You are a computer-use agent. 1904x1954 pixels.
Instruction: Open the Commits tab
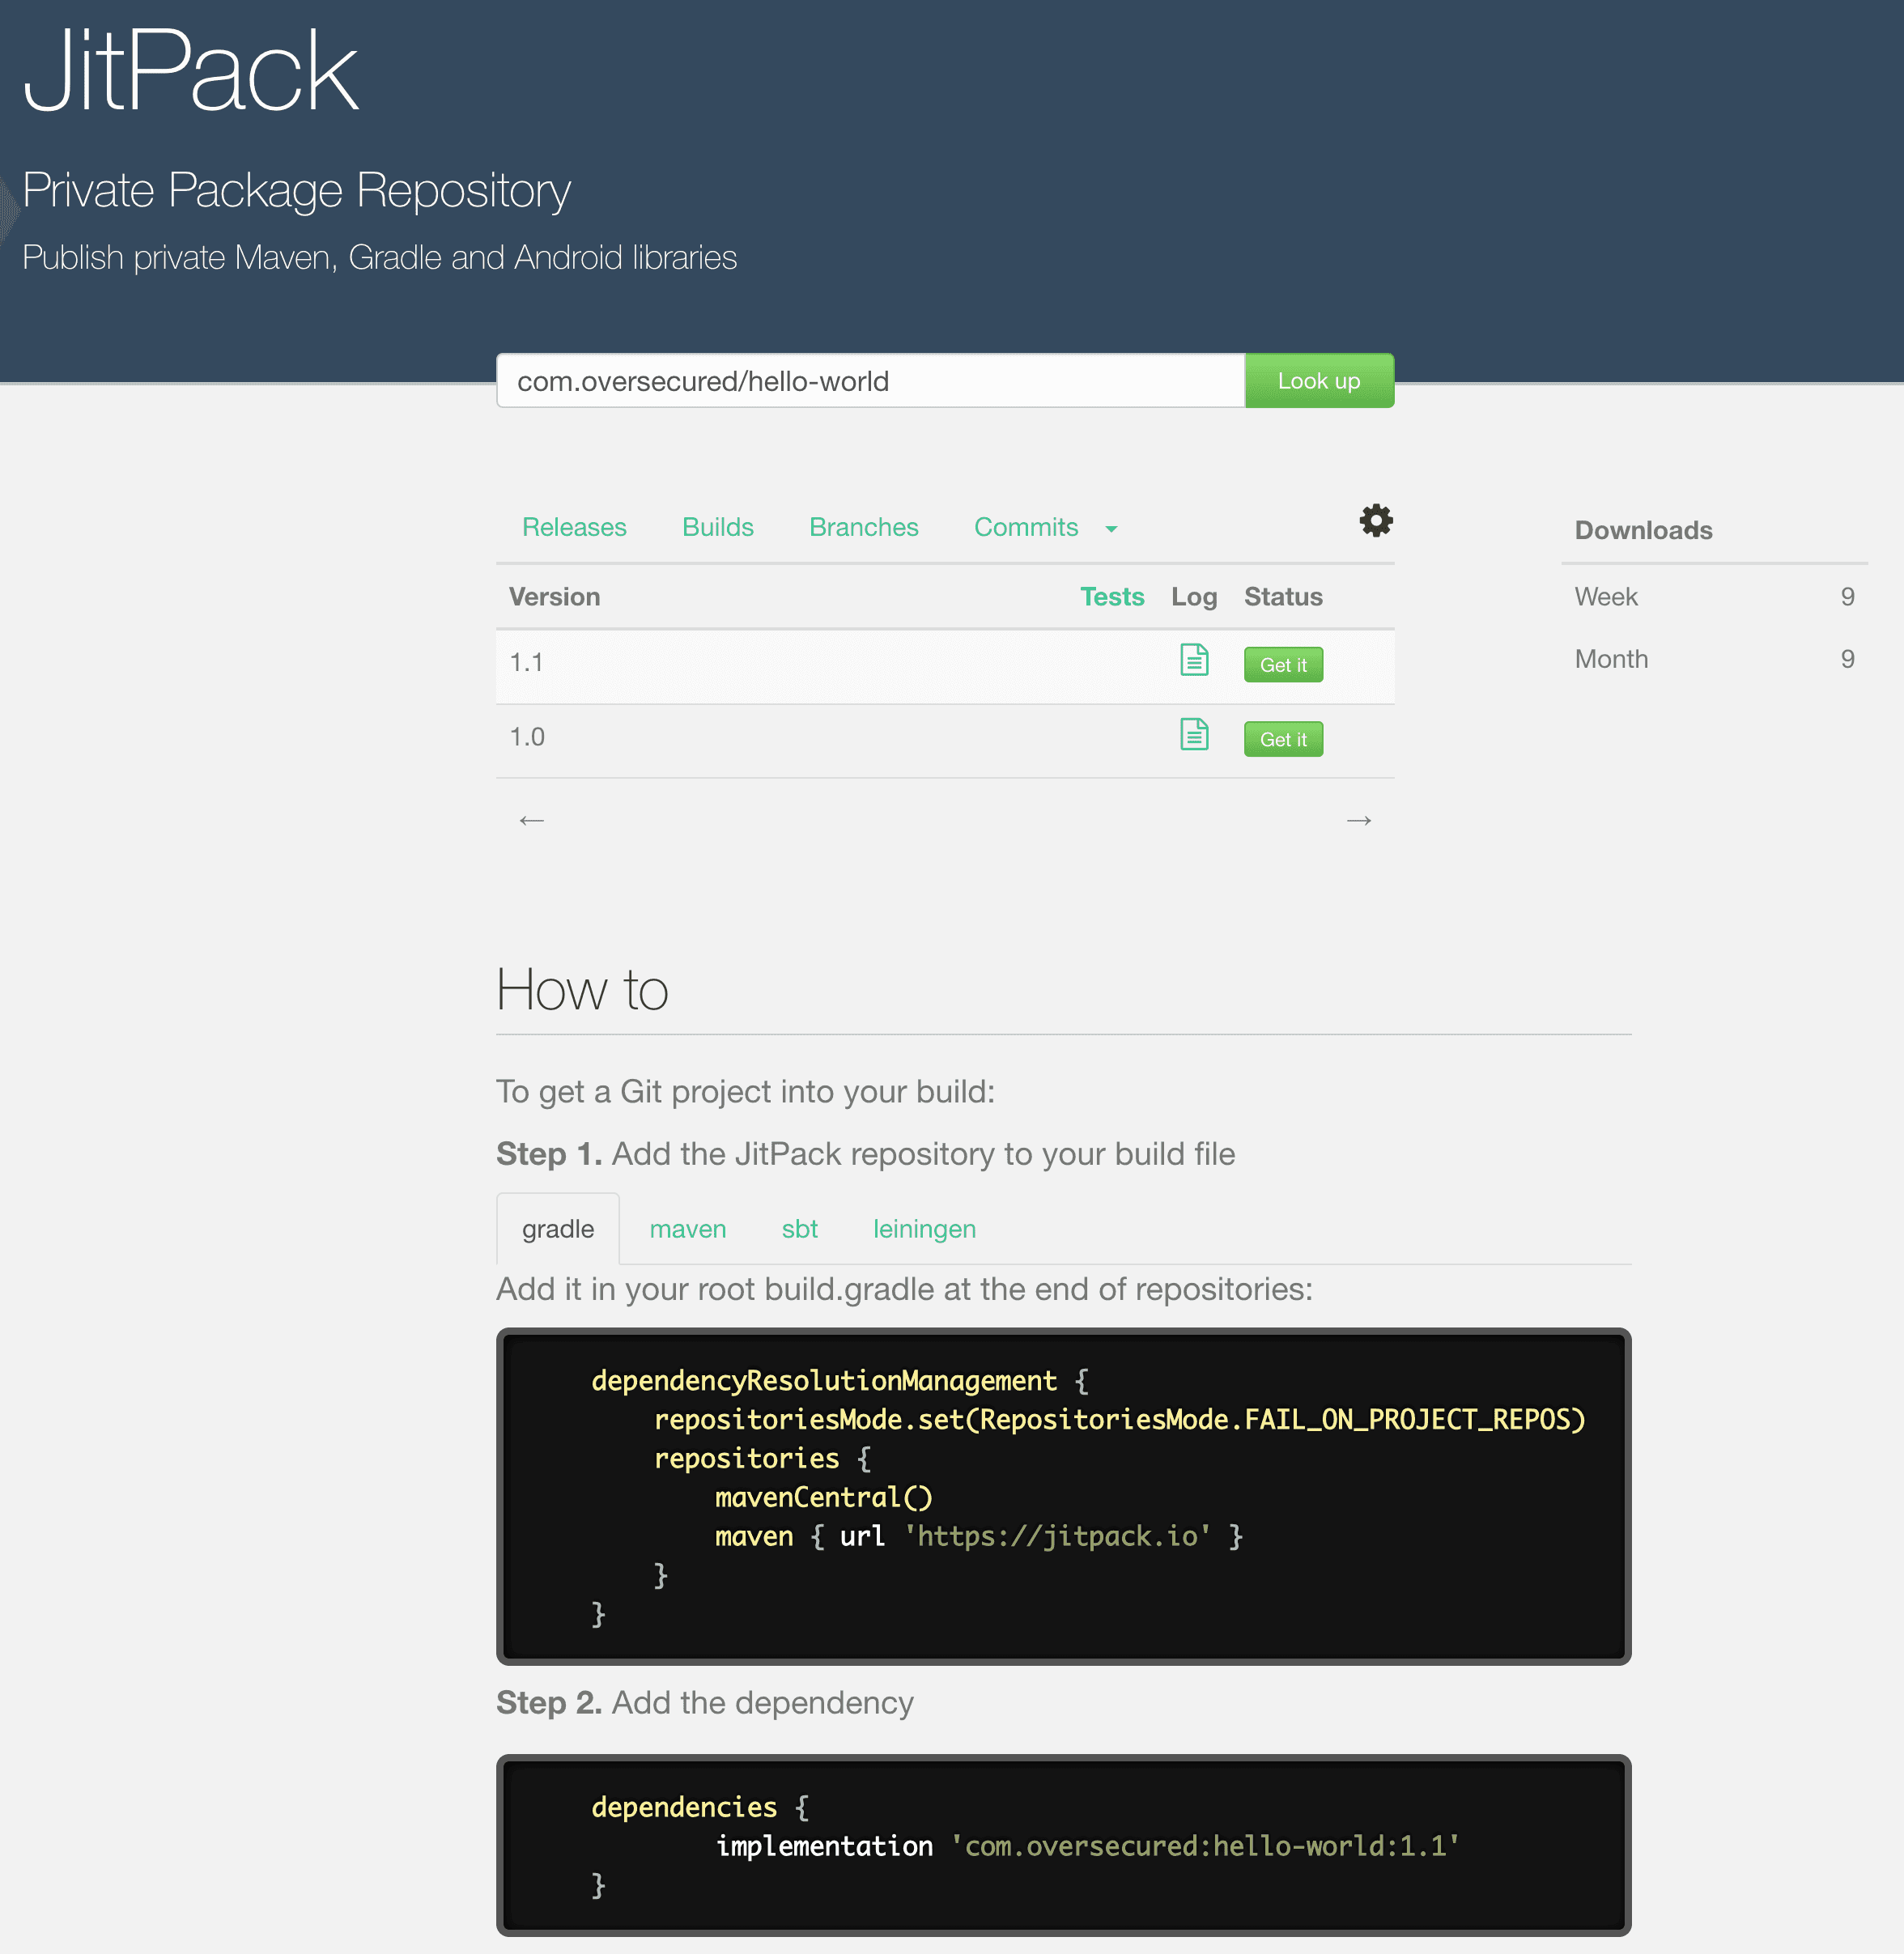1025,527
